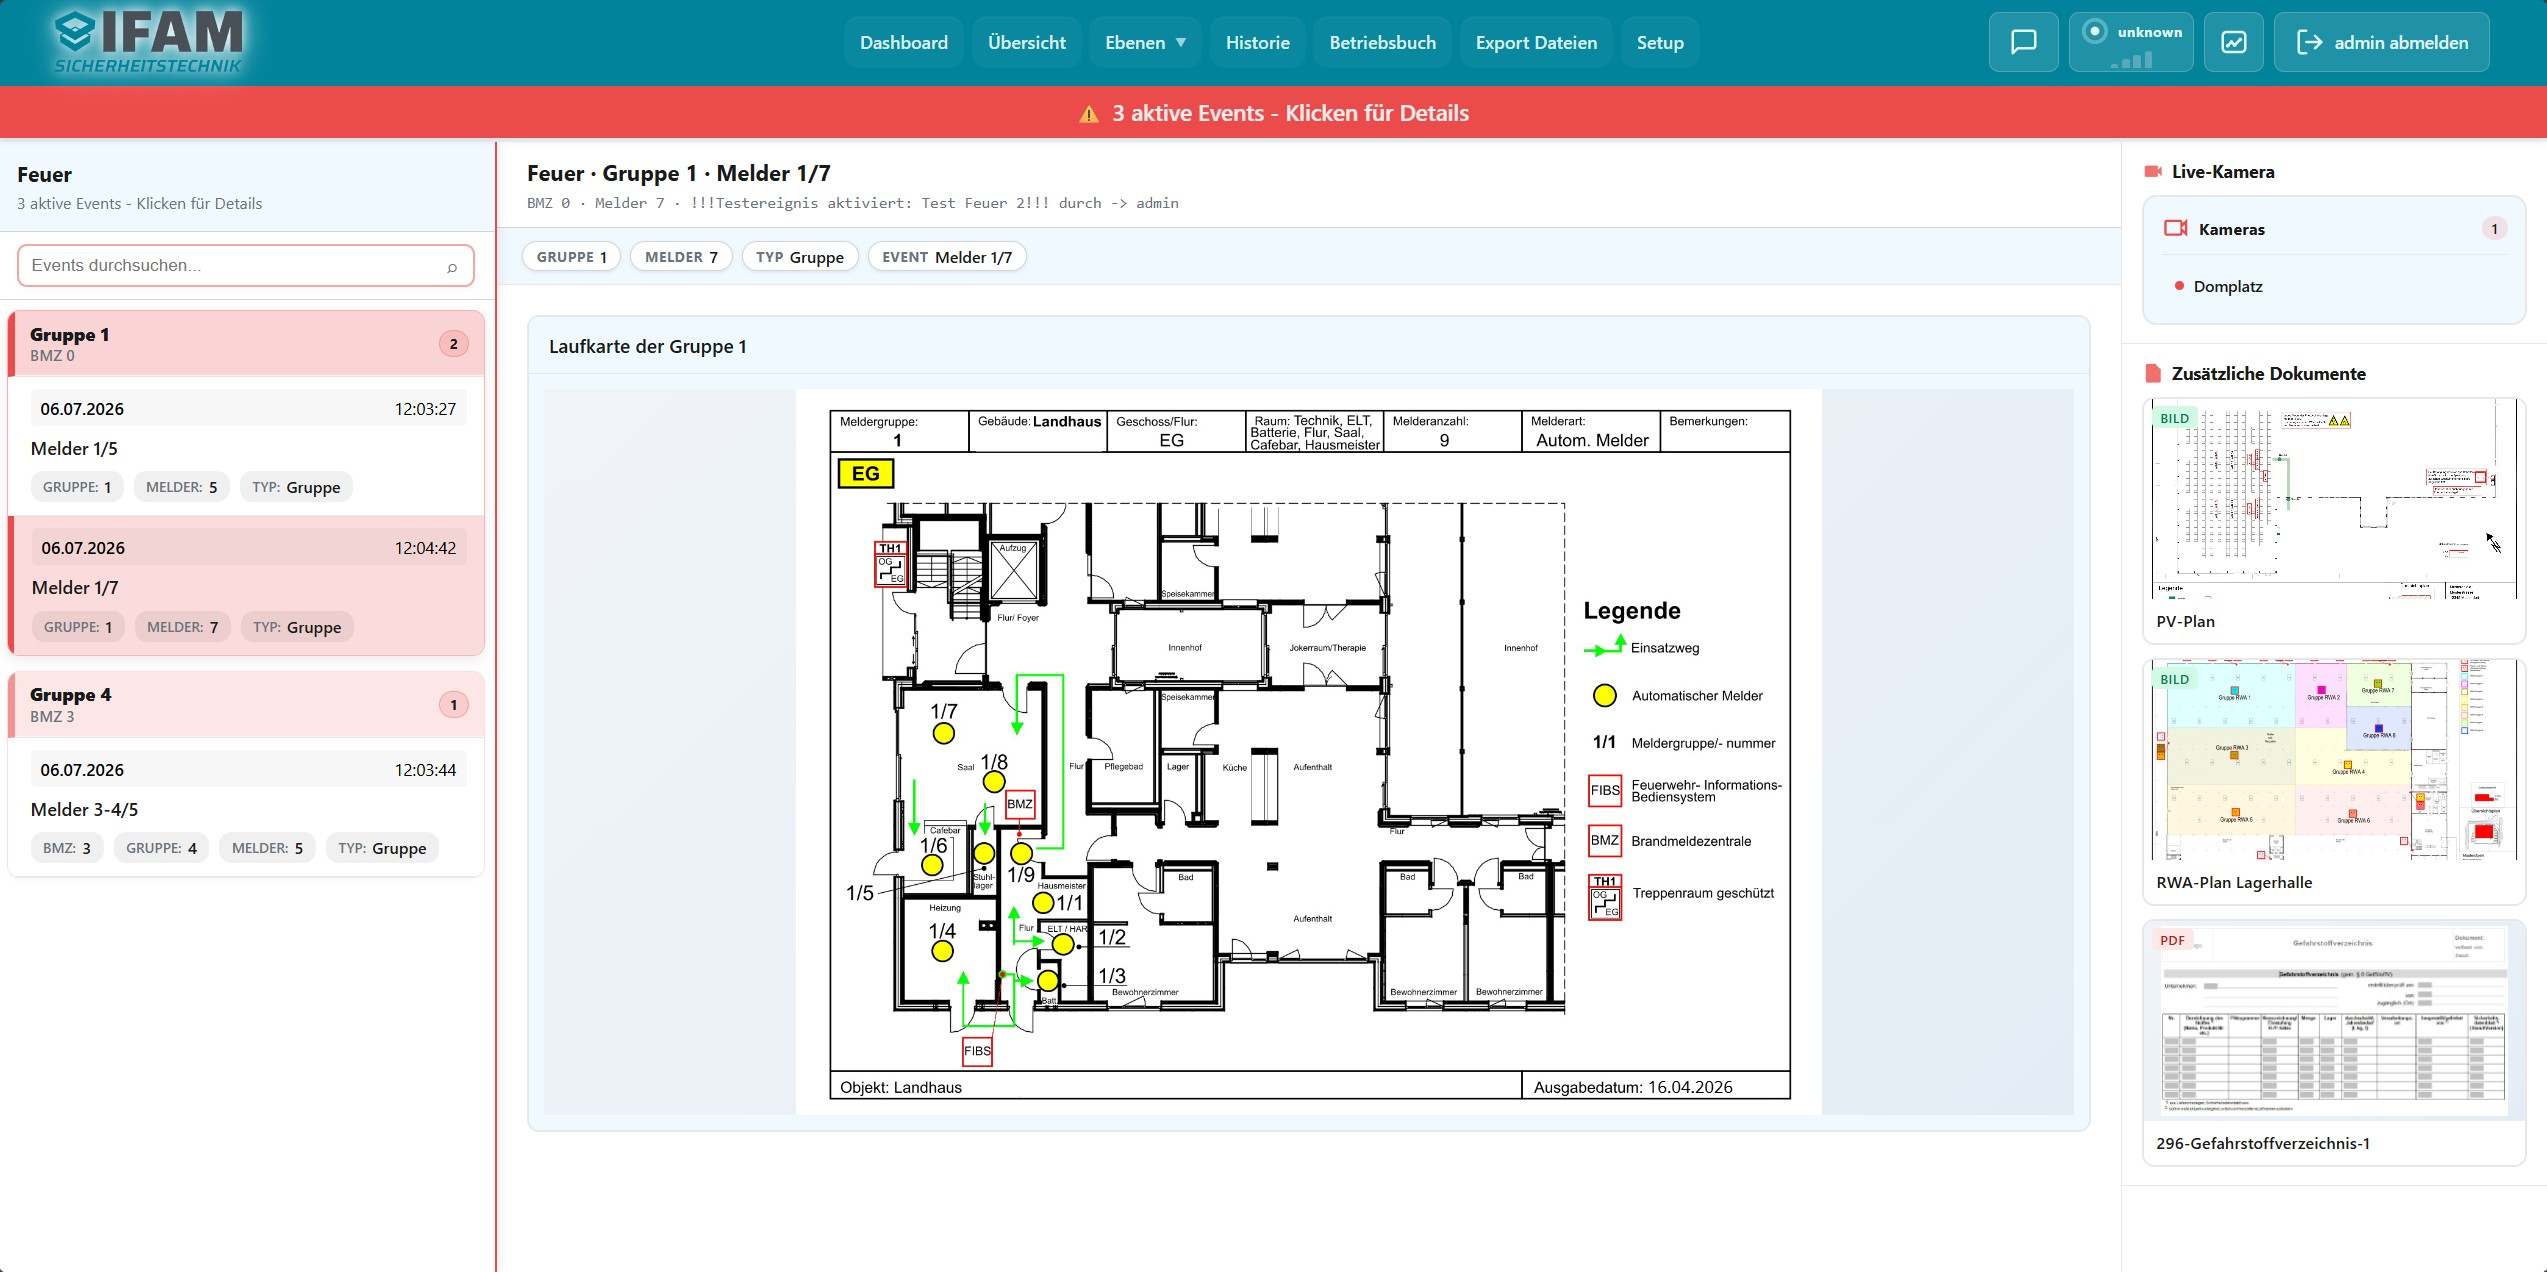Screen dimensions: 2547x1272
Task: Click the camera icon beside Kameras
Action: click(2176, 228)
